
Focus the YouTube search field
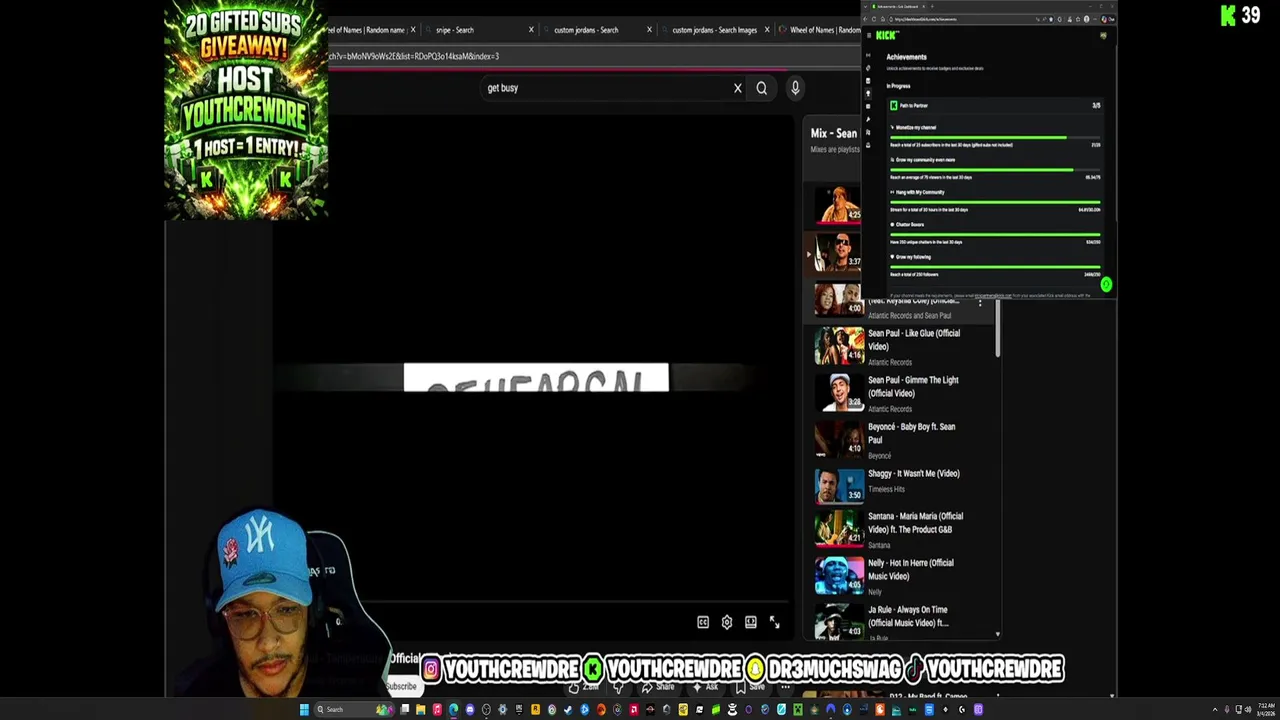click(x=605, y=88)
